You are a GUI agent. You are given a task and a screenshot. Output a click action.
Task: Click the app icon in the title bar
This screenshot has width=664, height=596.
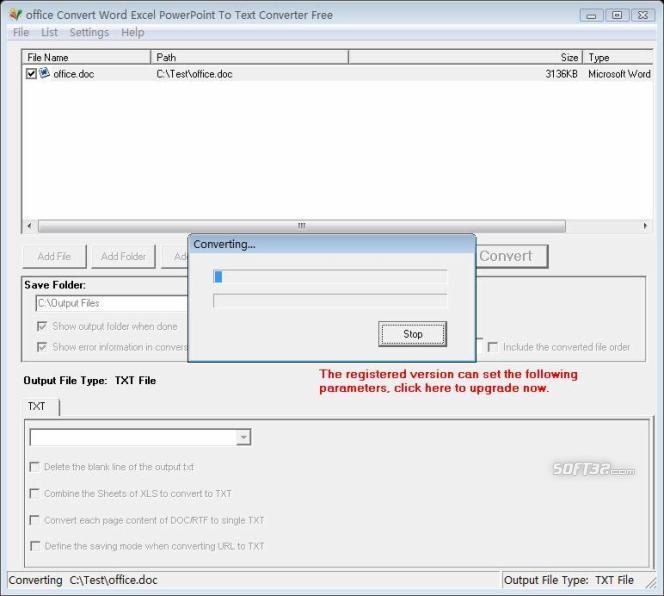tap(14, 15)
